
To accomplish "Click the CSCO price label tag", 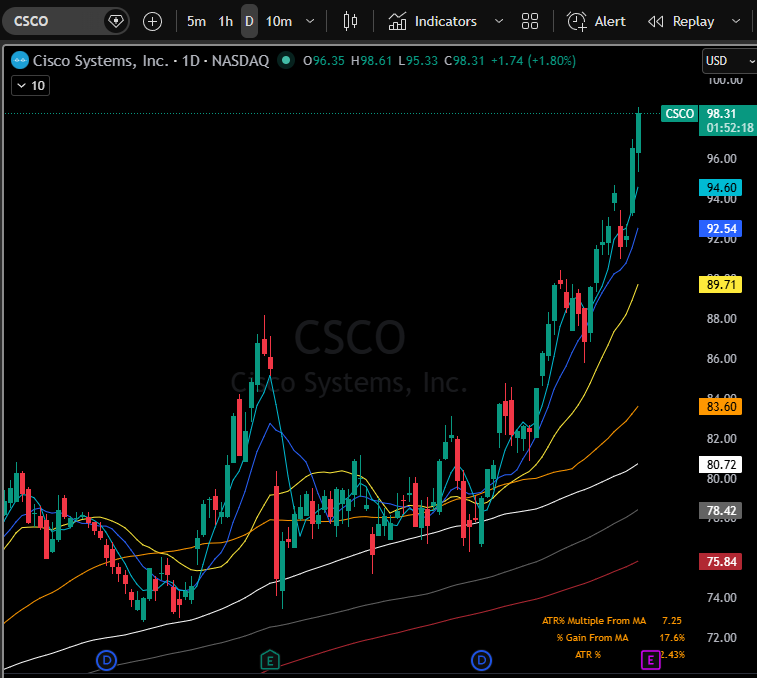I will [679, 113].
